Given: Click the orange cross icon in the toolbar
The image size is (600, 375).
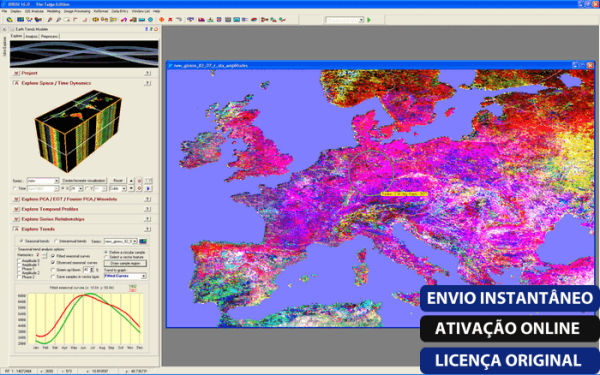Looking at the screenshot, I should point(161,20).
